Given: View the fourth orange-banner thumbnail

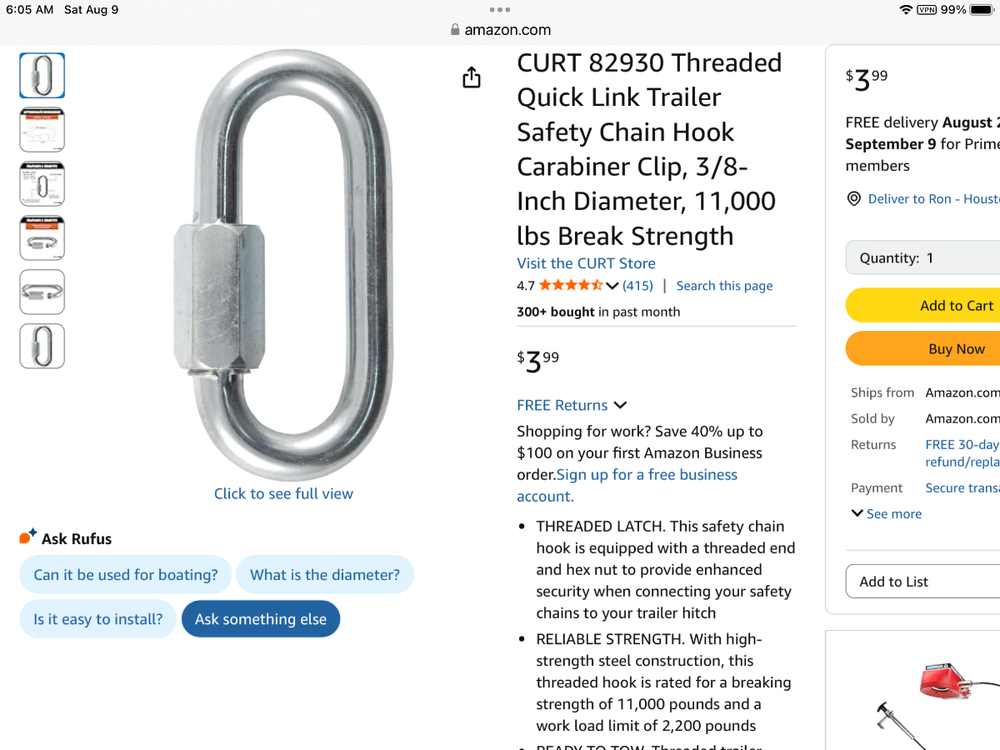Looking at the screenshot, I should click(x=42, y=238).
